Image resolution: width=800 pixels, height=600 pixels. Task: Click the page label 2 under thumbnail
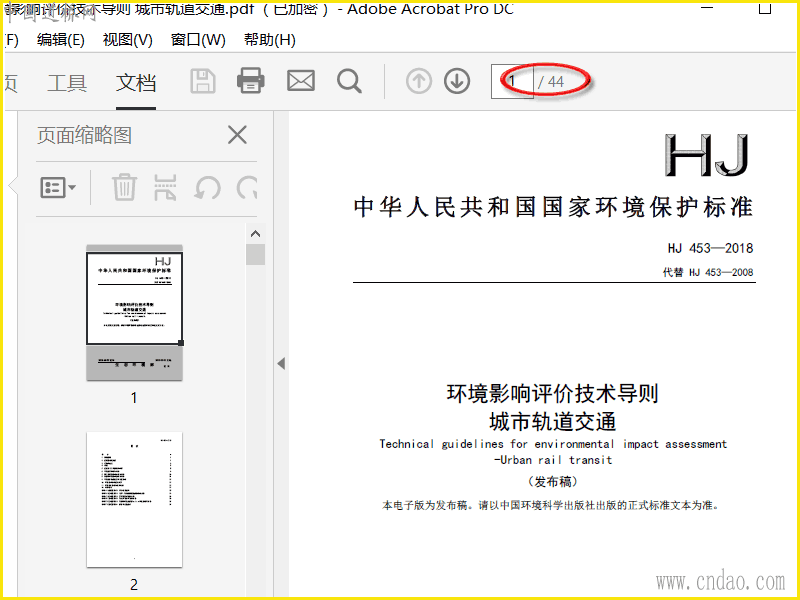pyautogui.click(x=134, y=585)
